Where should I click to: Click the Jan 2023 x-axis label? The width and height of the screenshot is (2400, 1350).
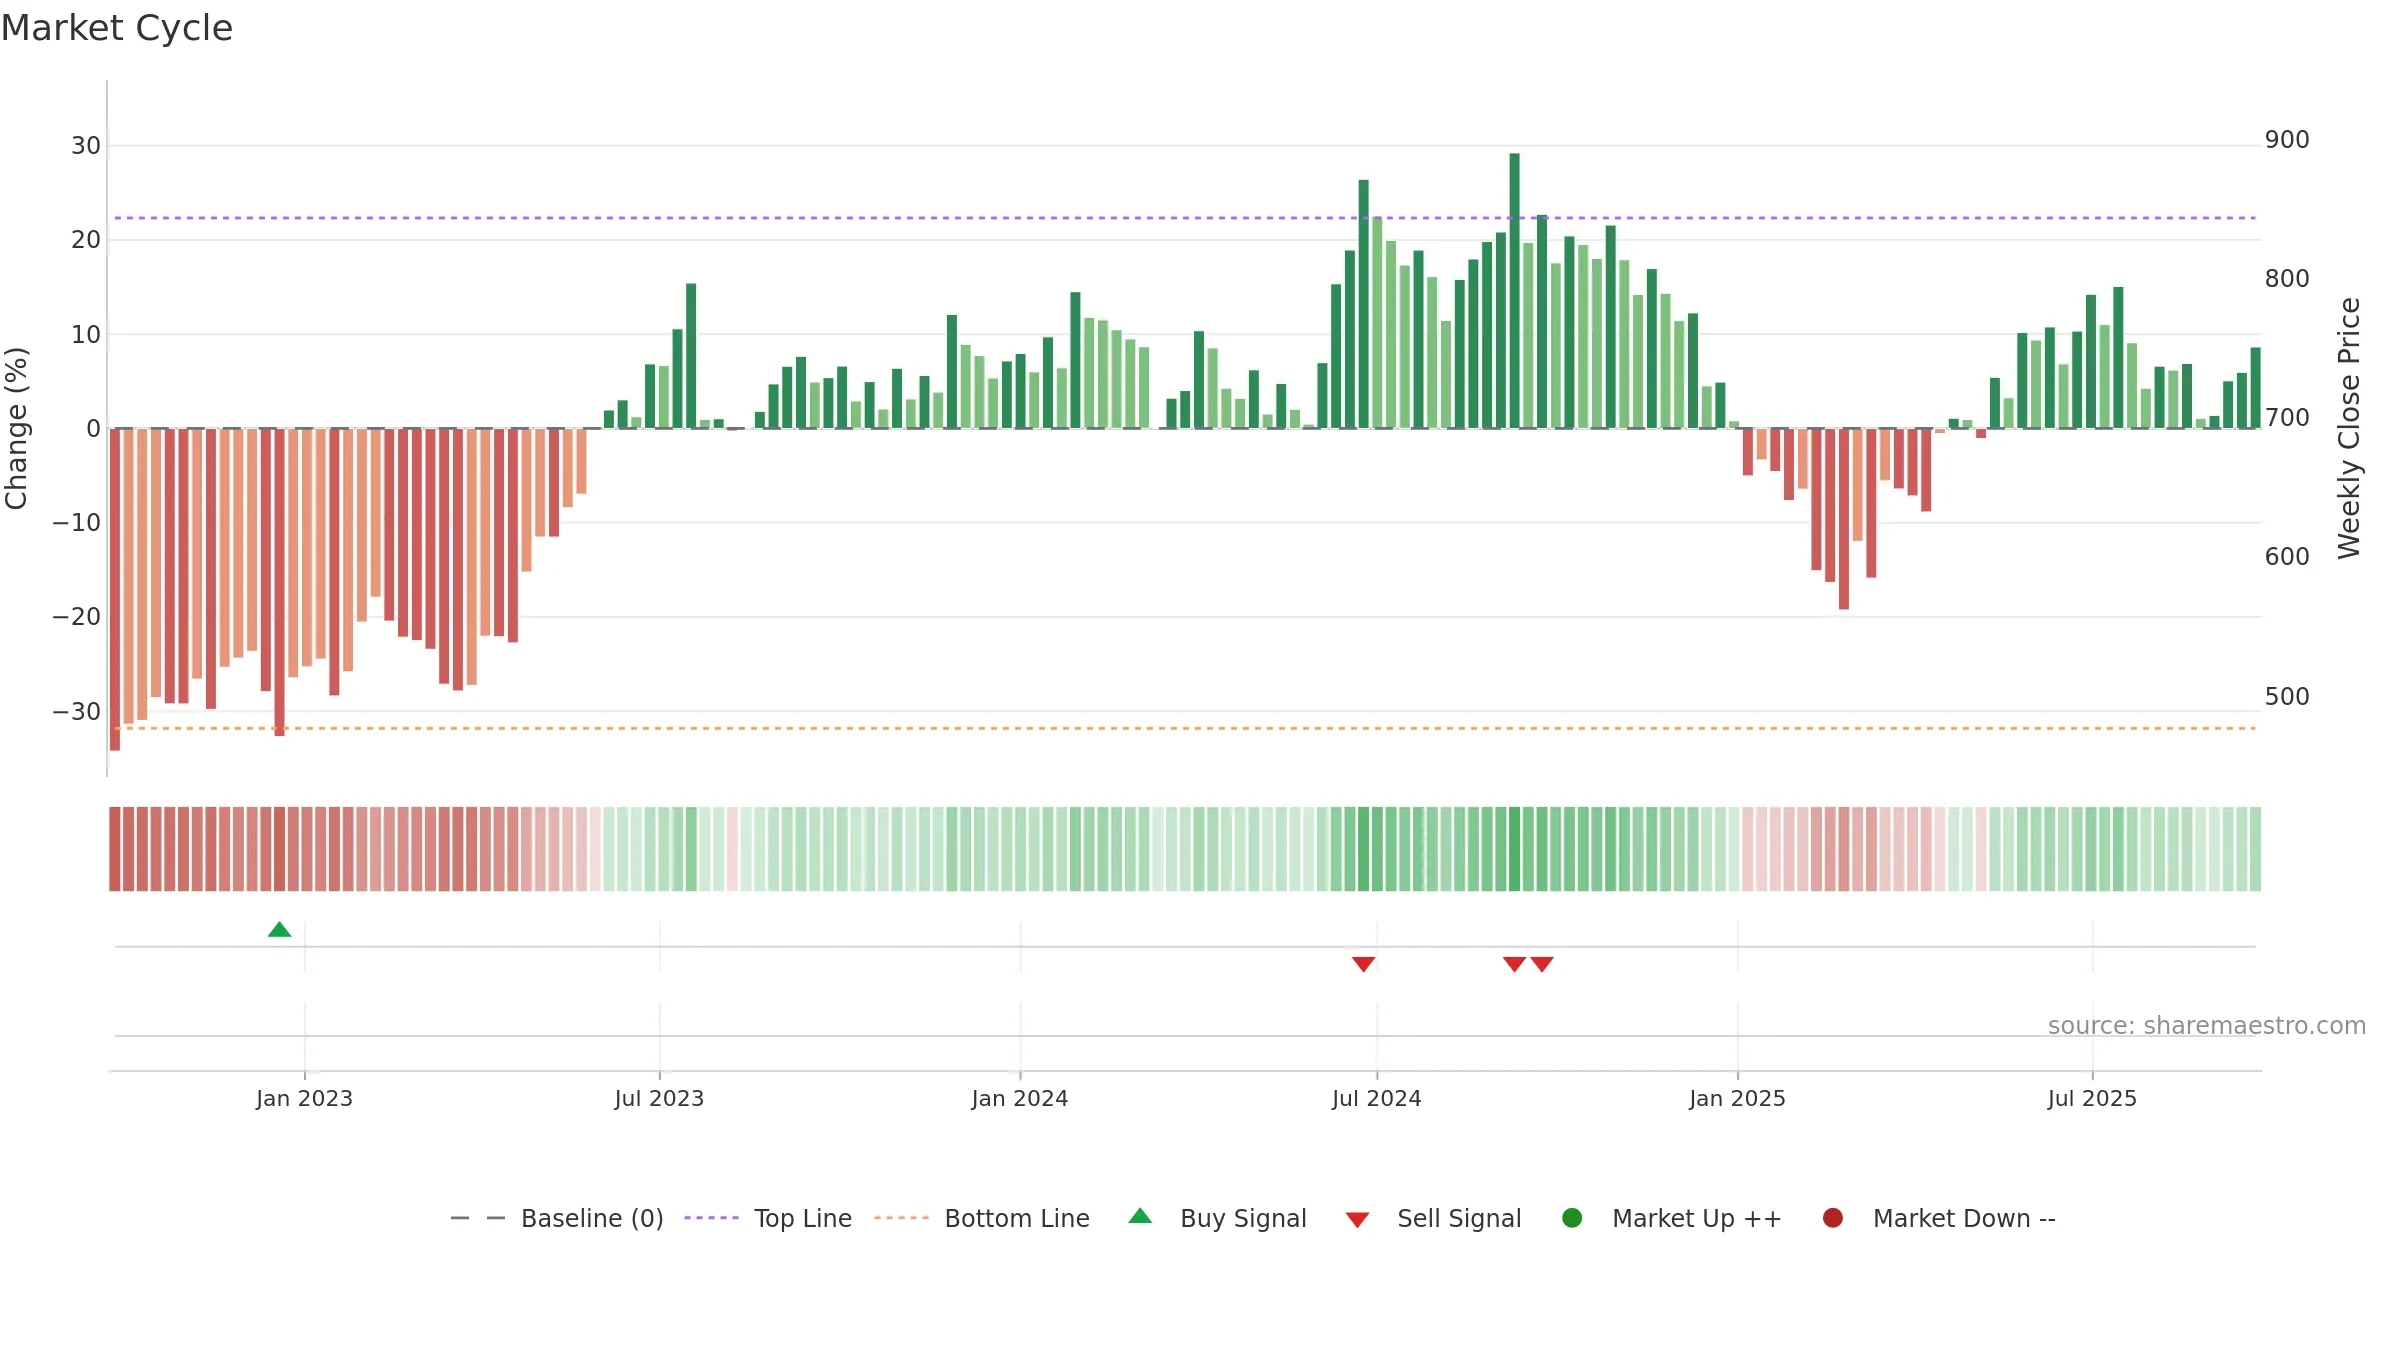(x=304, y=1098)
